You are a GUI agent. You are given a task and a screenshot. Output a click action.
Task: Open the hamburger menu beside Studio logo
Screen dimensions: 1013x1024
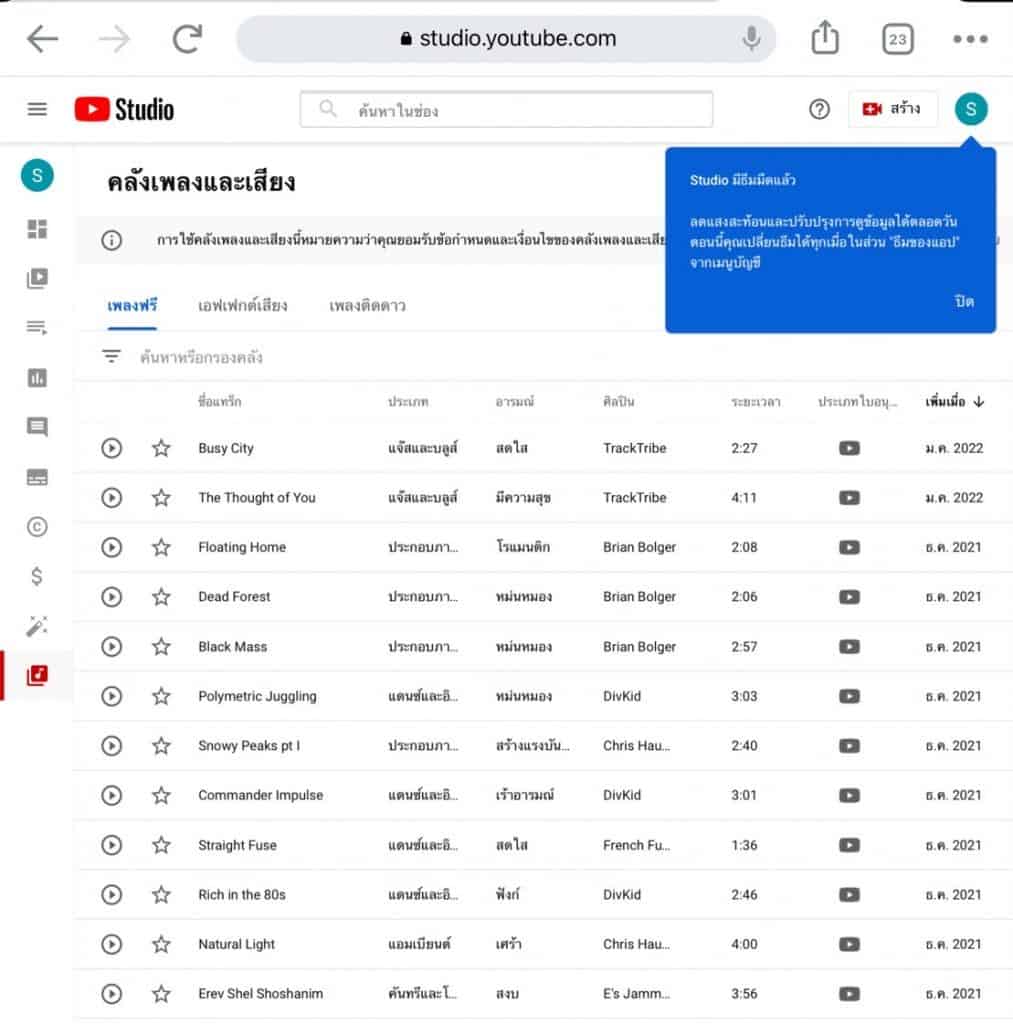[x=37, y=110]
